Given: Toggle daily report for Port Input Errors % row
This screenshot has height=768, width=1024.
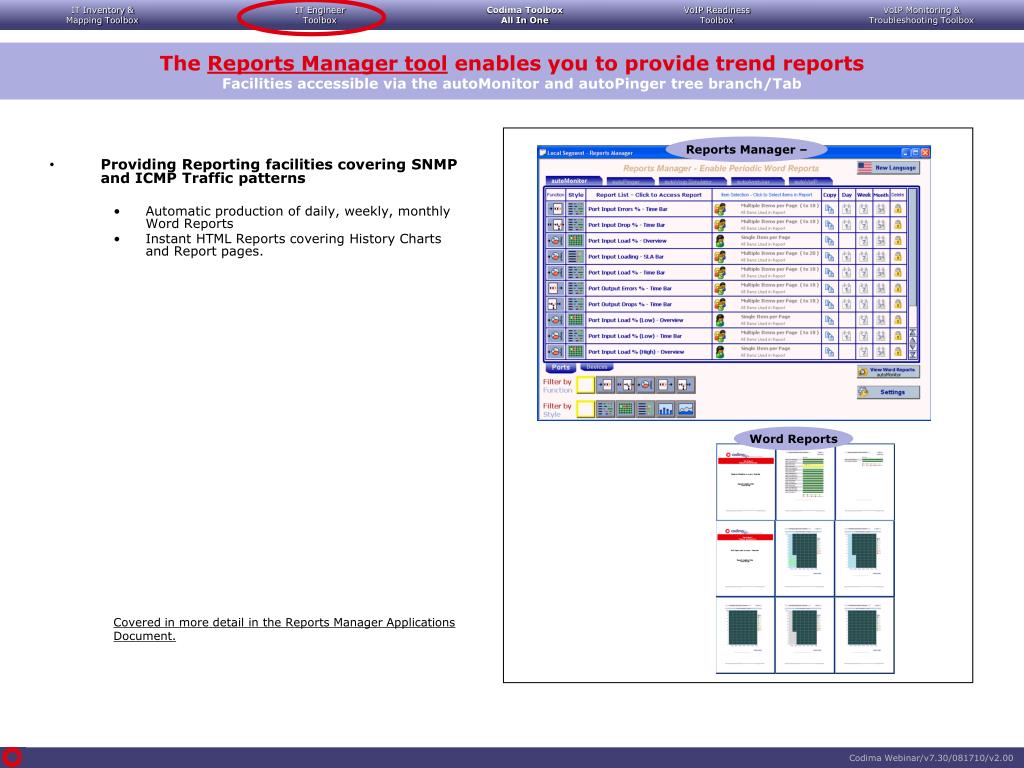Looking at the screenshot, I should point(846,209).
